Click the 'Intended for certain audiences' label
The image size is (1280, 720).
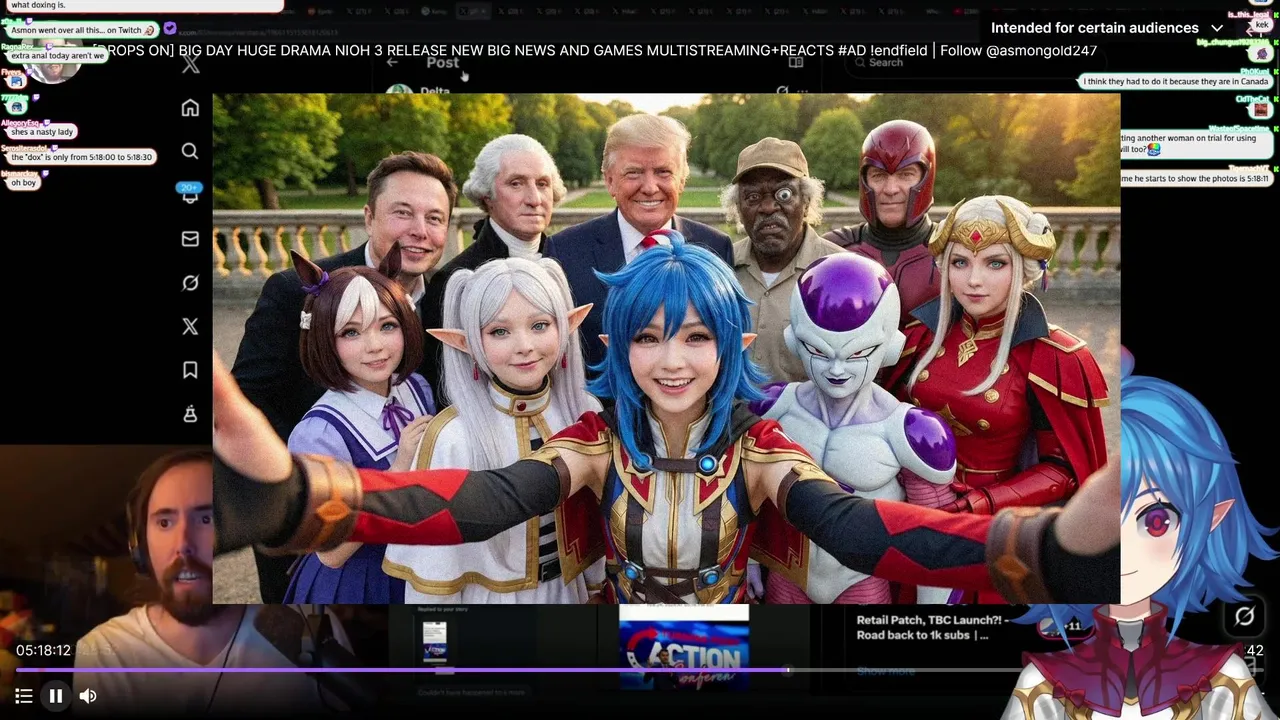tap(1094, 28)
